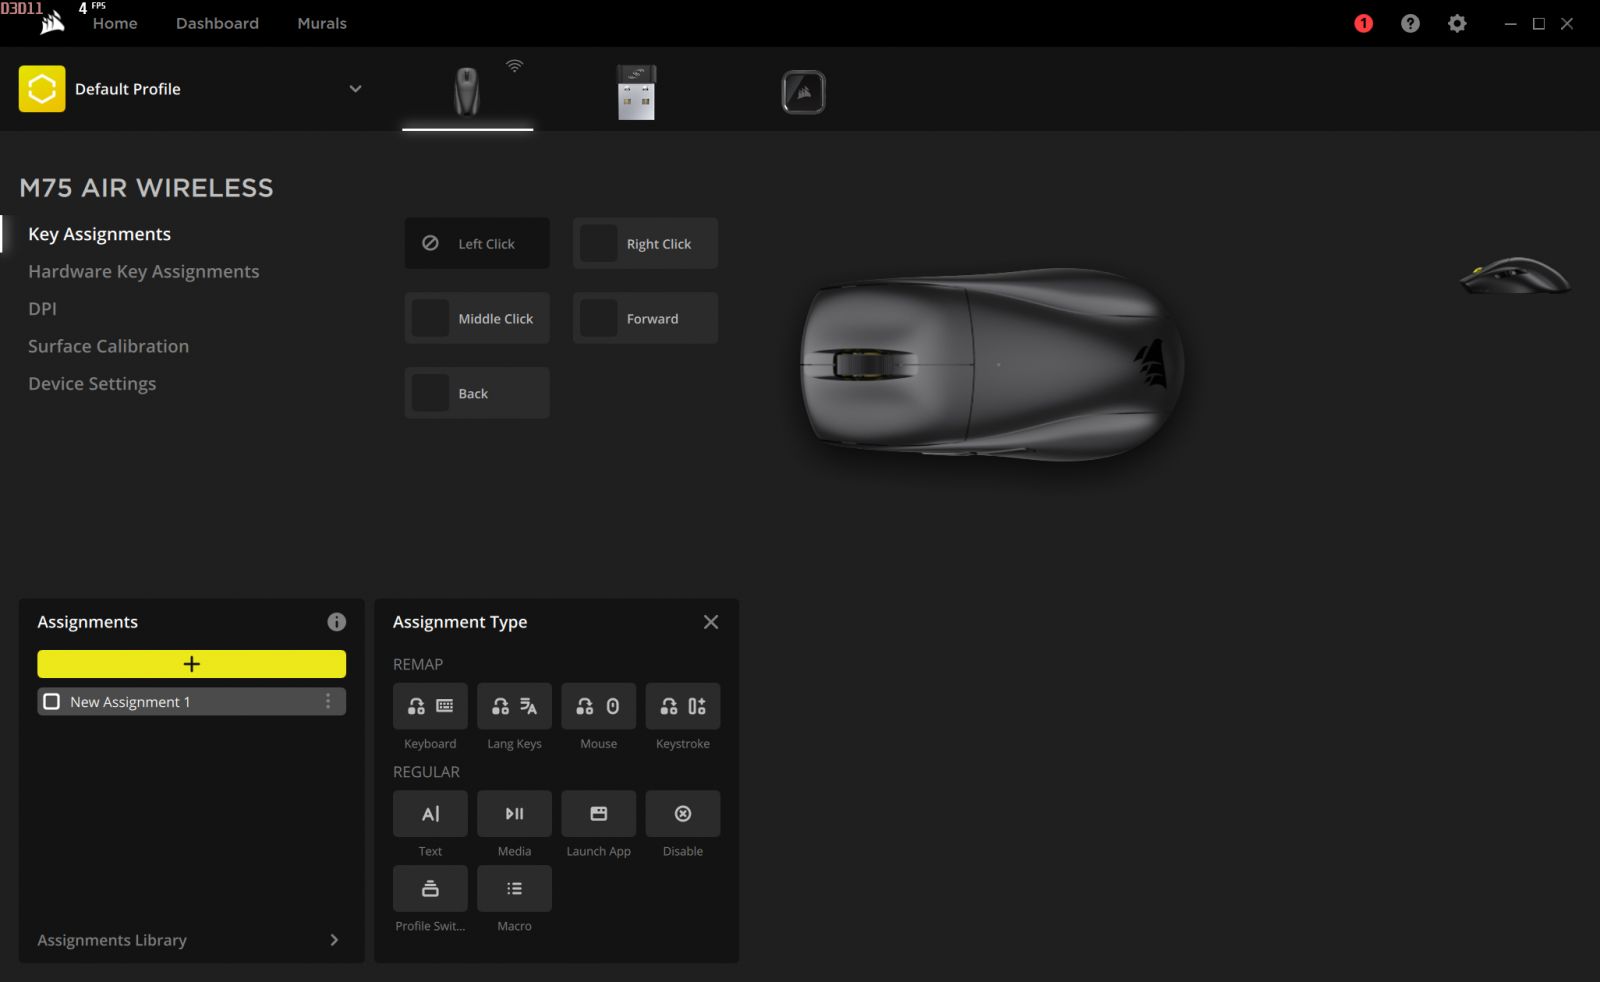Open the notifications alert badge
This screenshot has height=982, width=1600.
point(1363,23)
